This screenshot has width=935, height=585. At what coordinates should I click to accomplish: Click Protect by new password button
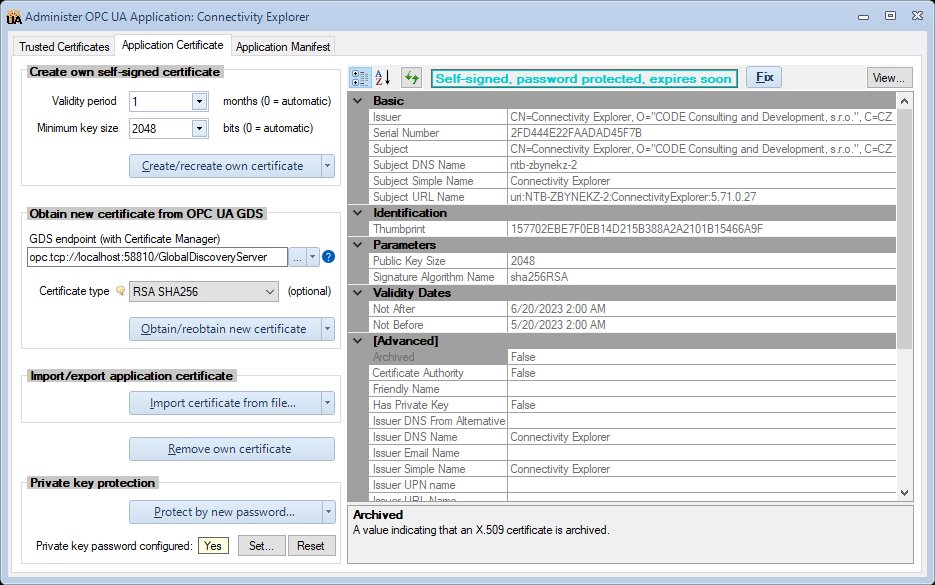(225, 512)
